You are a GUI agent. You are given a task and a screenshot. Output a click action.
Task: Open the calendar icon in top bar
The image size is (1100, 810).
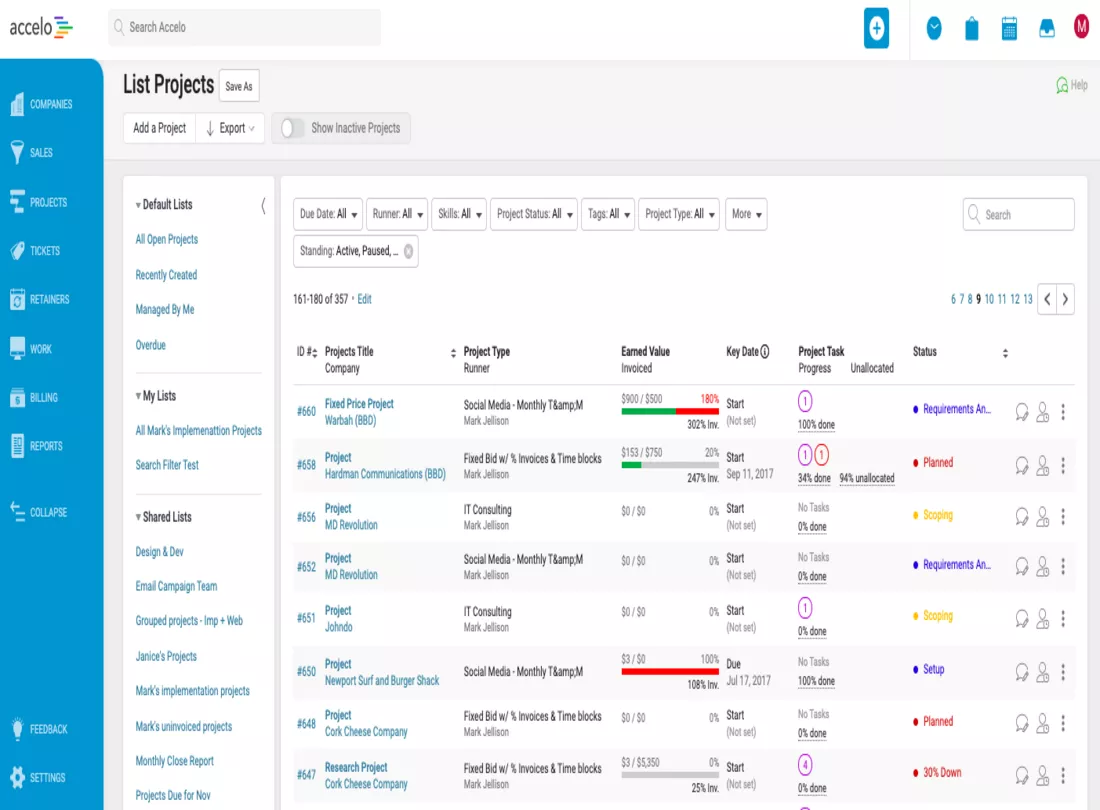[x=1009, y=28]
